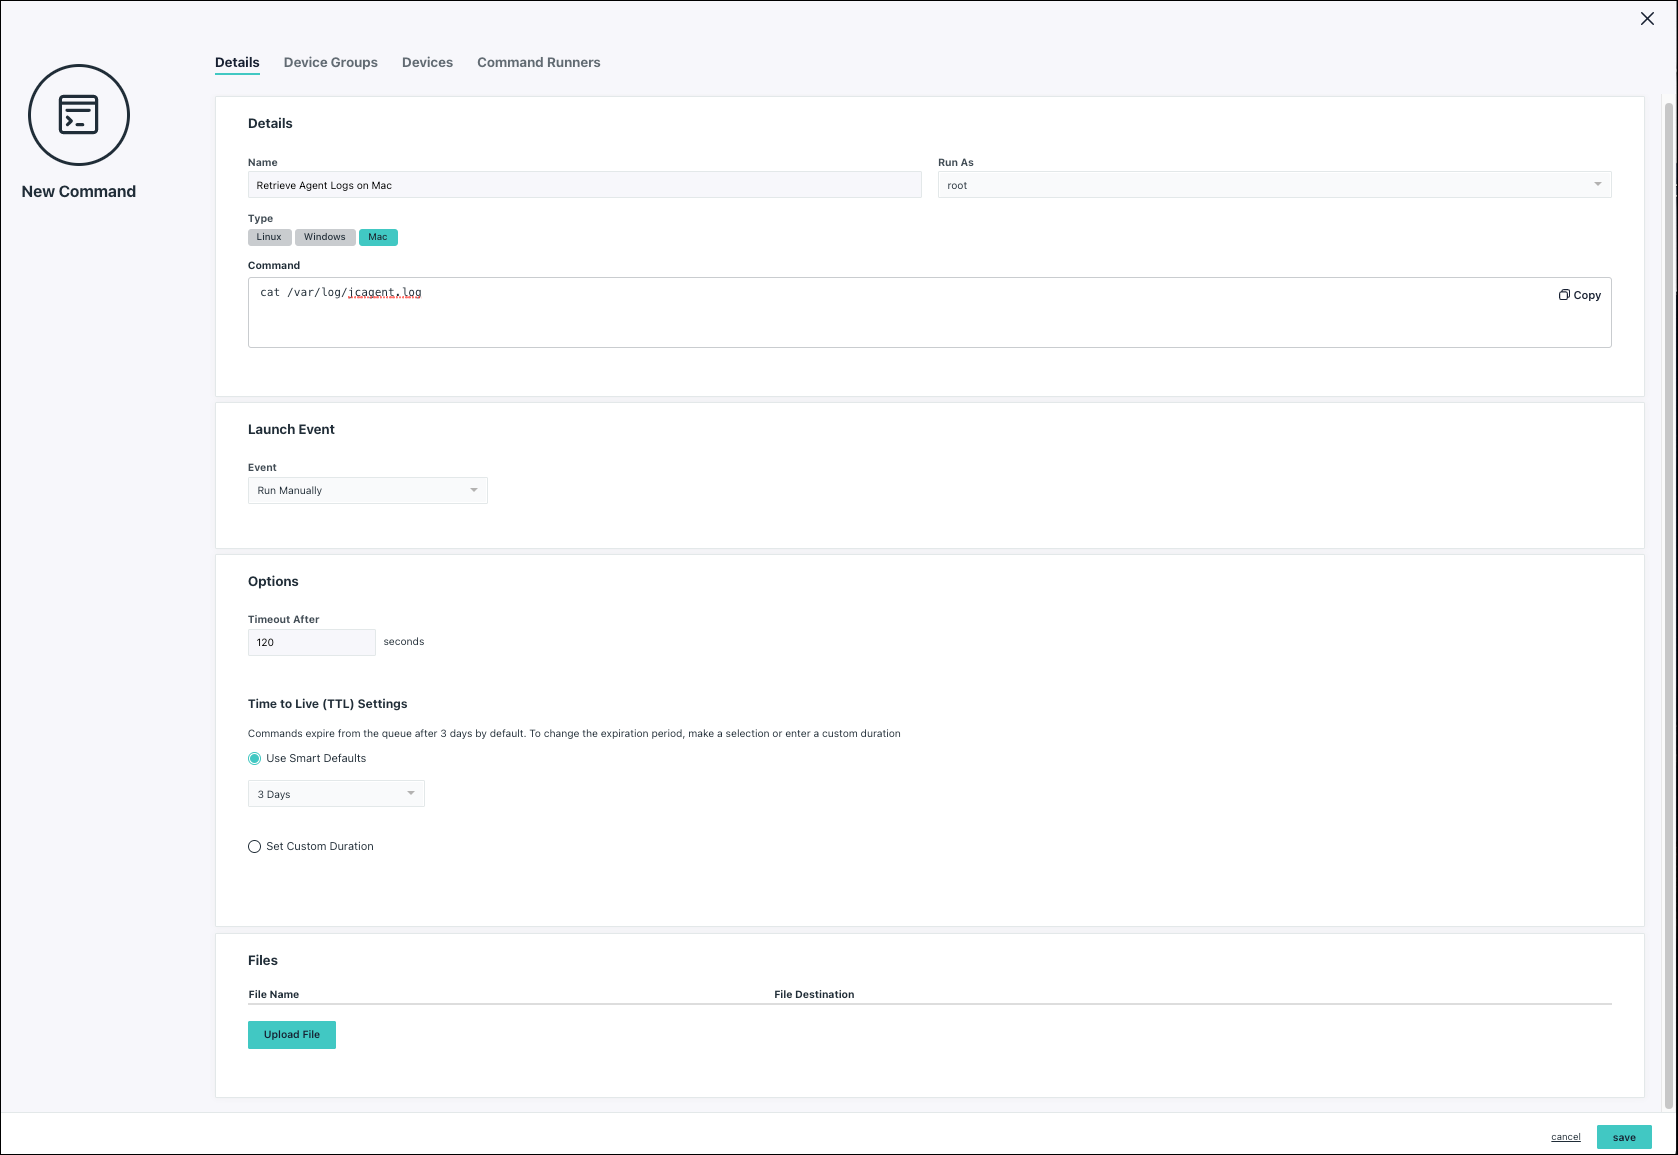The image size is (1678, 1155).
Task: Click the chevron on the 3 Days selector
Action: [x=410, y=793]
